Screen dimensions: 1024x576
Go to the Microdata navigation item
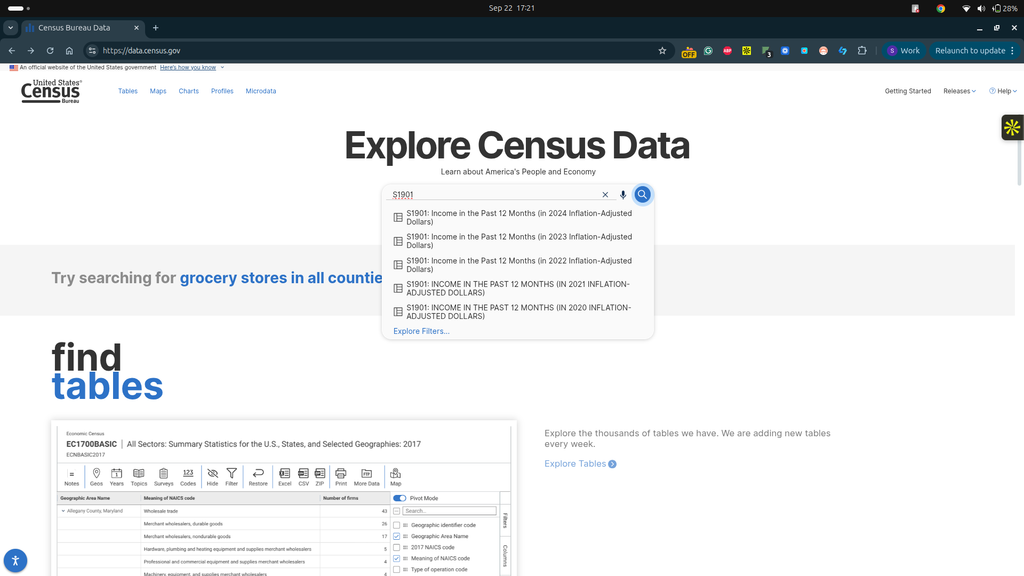point(261,91)
